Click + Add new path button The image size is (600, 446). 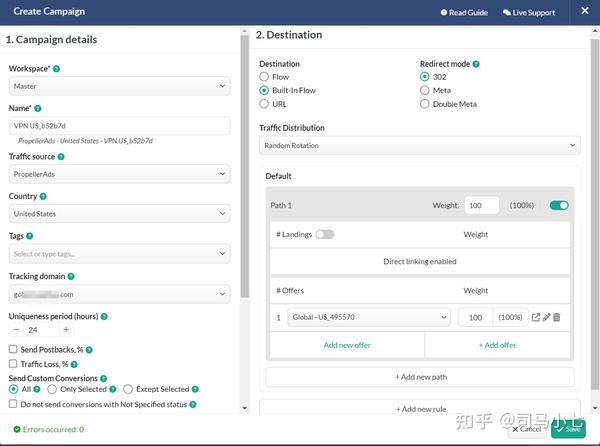tap(420, 377)
